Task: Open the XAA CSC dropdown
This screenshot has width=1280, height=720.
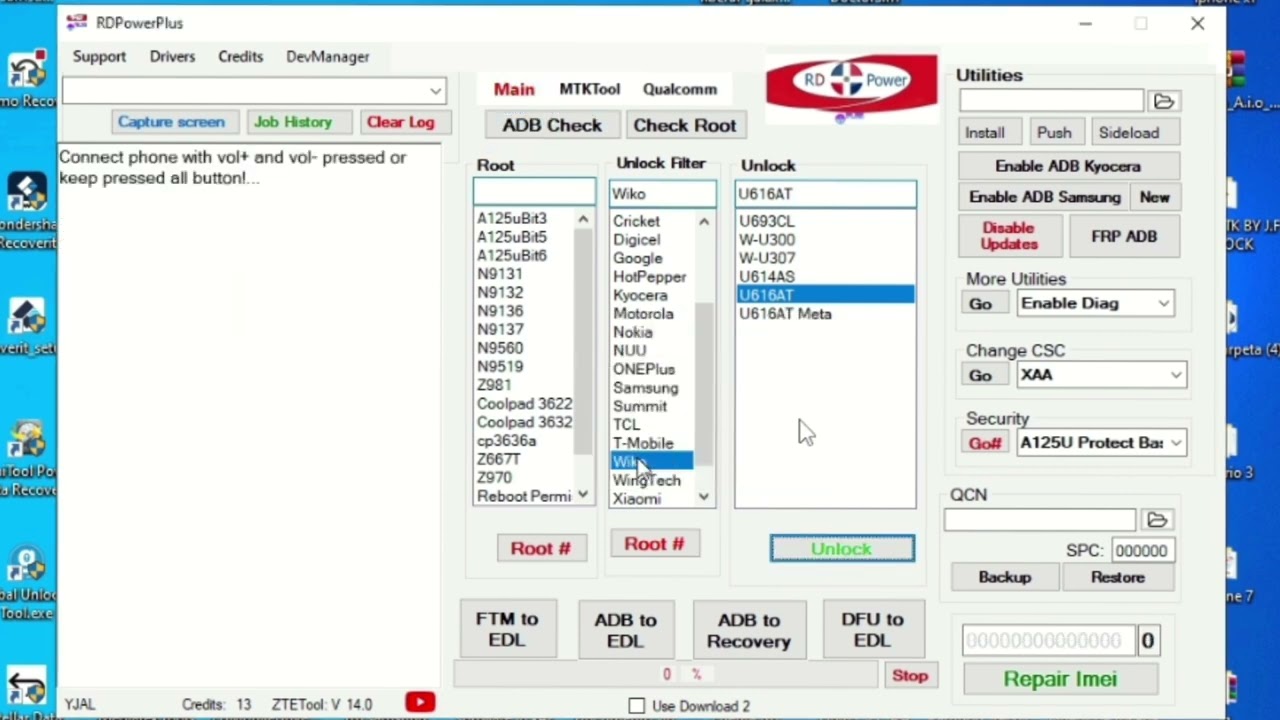Action: tap(1176, 375)
